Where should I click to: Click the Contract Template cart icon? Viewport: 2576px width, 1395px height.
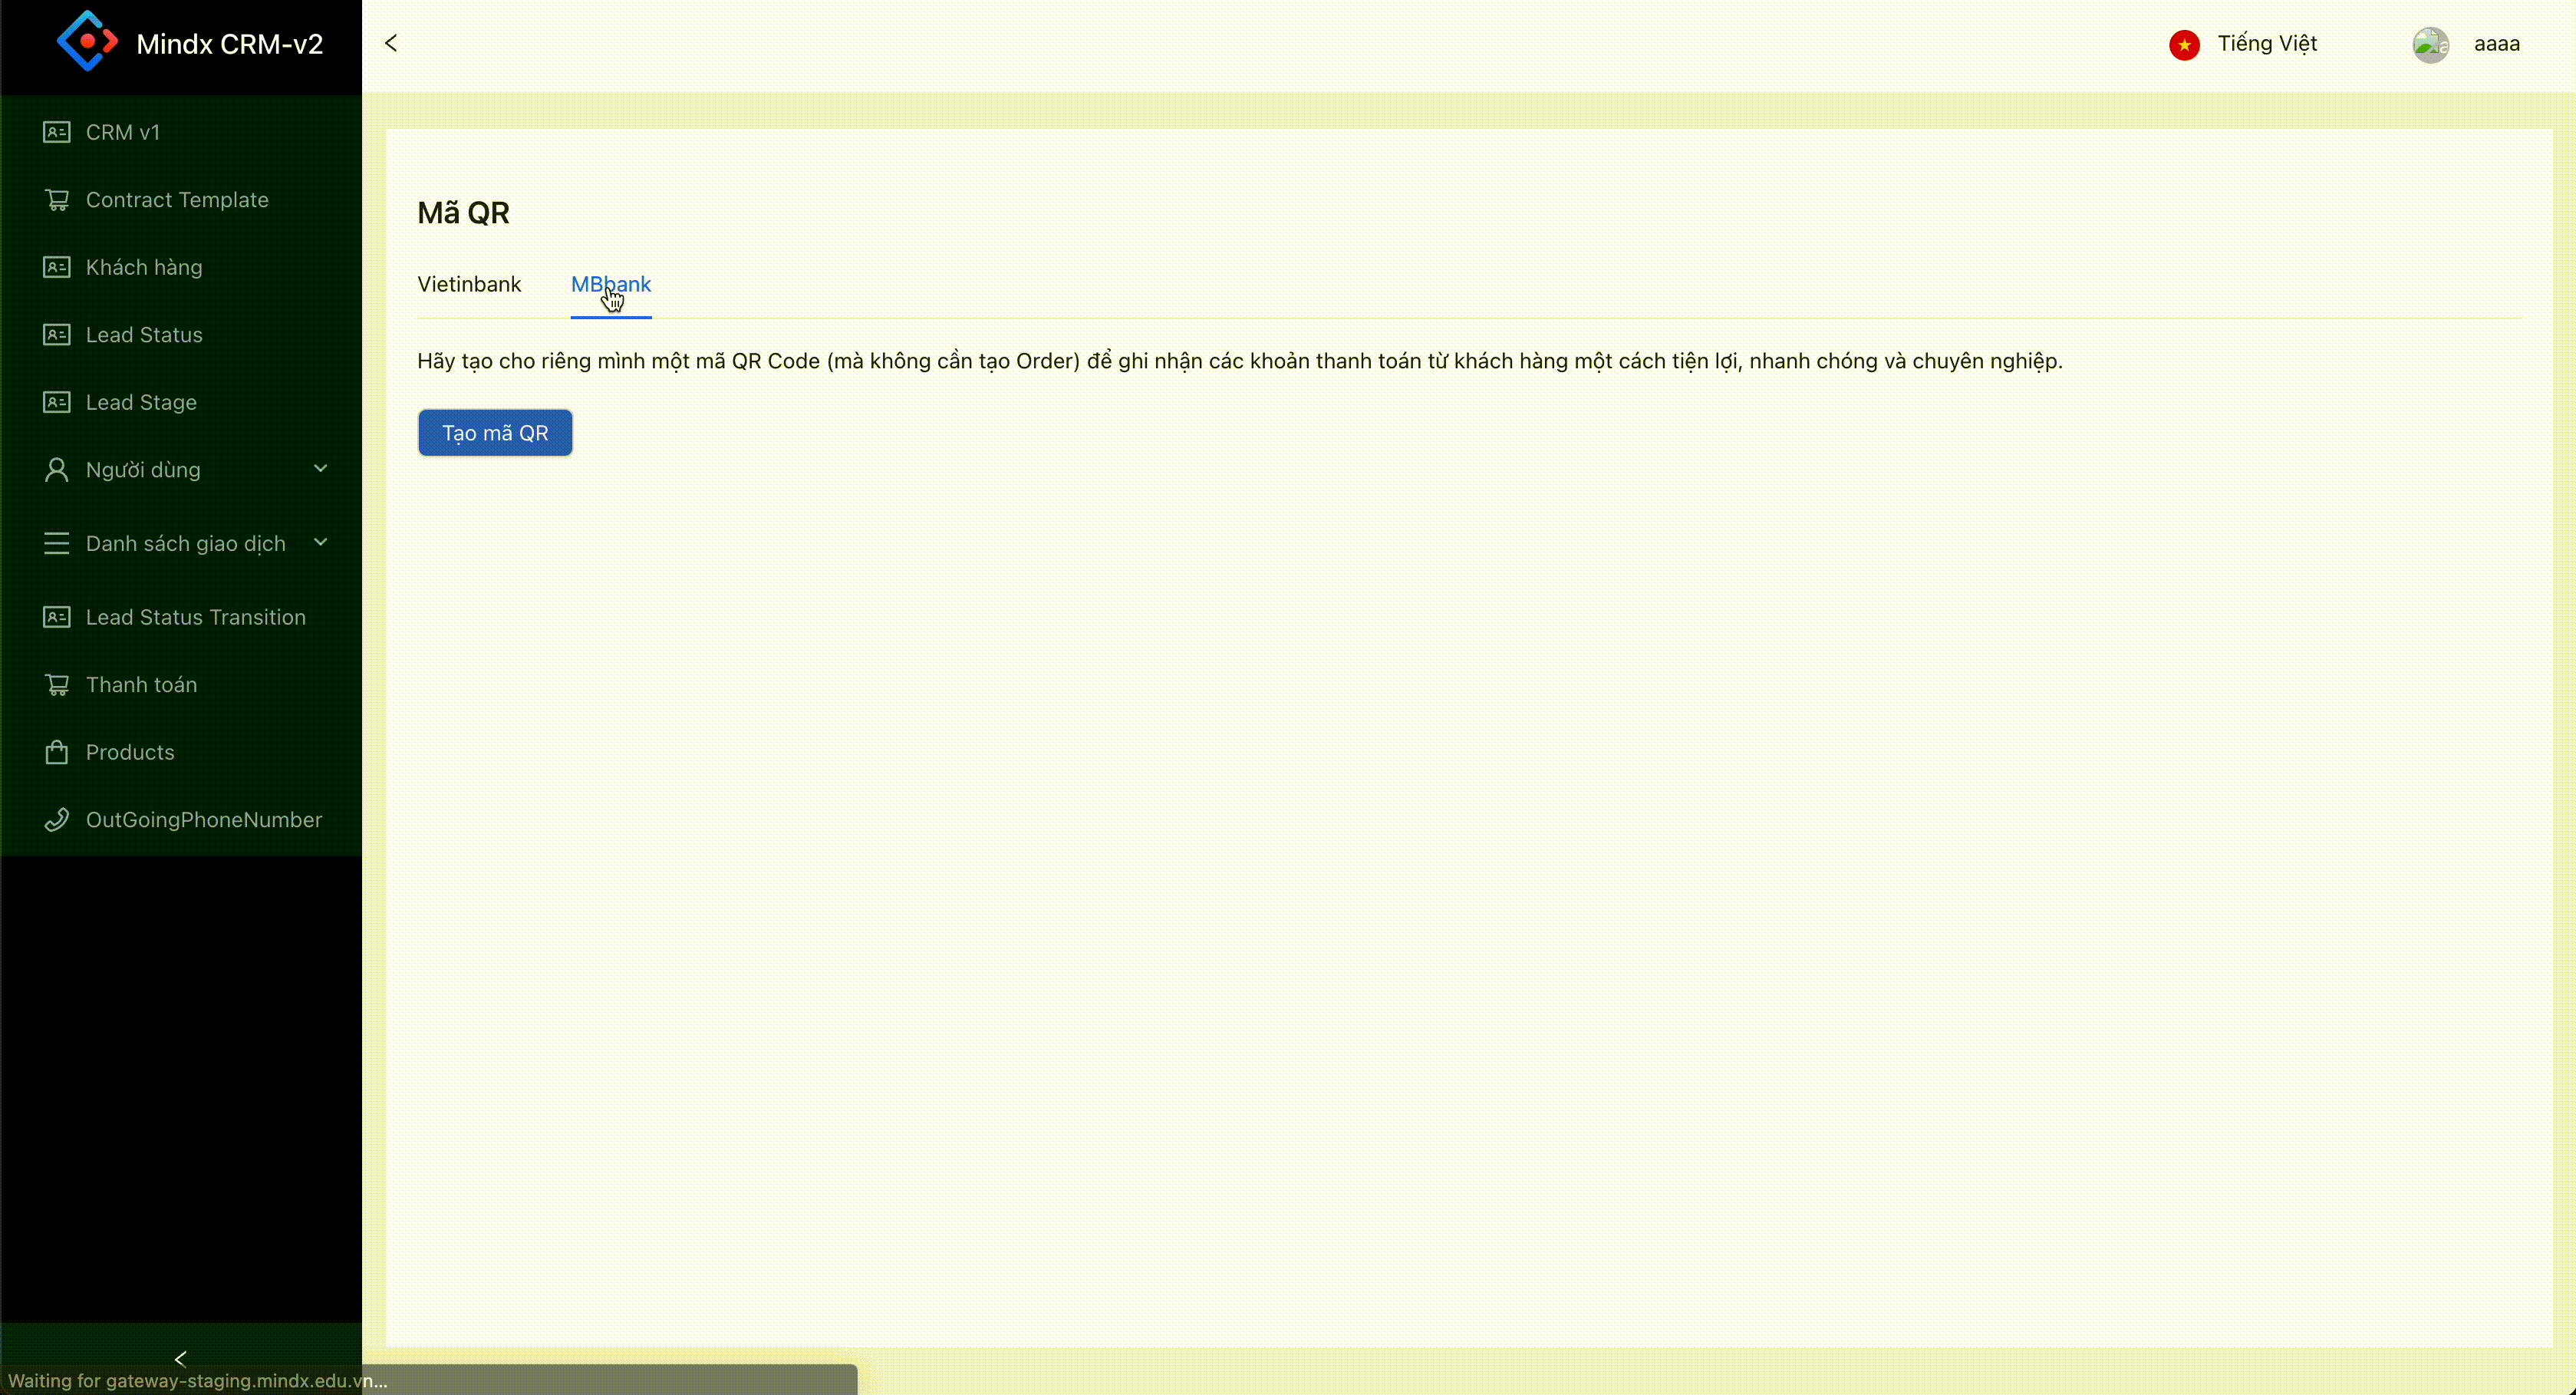tap(57, 200)
